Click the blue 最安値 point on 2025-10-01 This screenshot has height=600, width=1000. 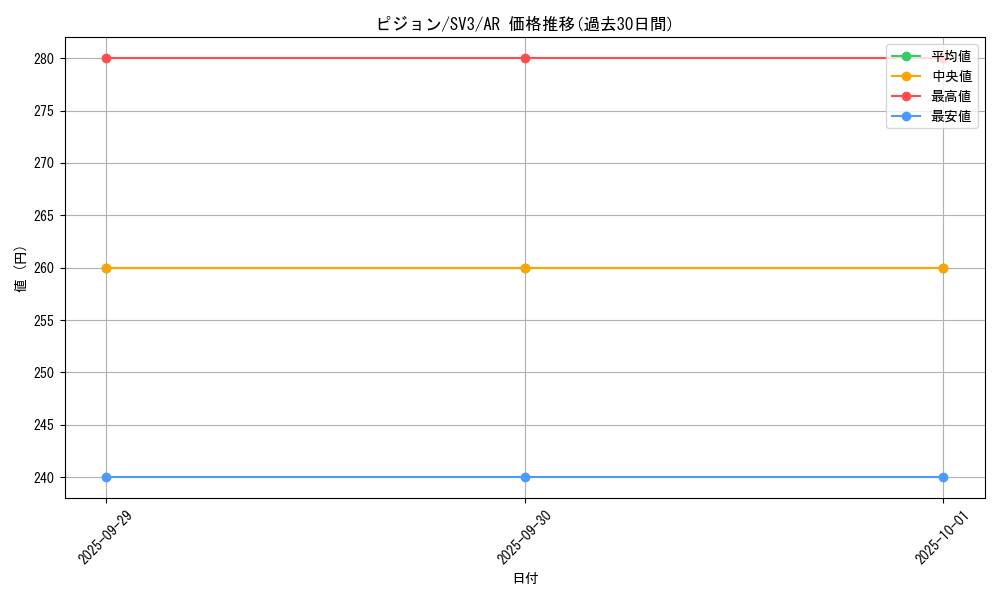tap(943, 477)
